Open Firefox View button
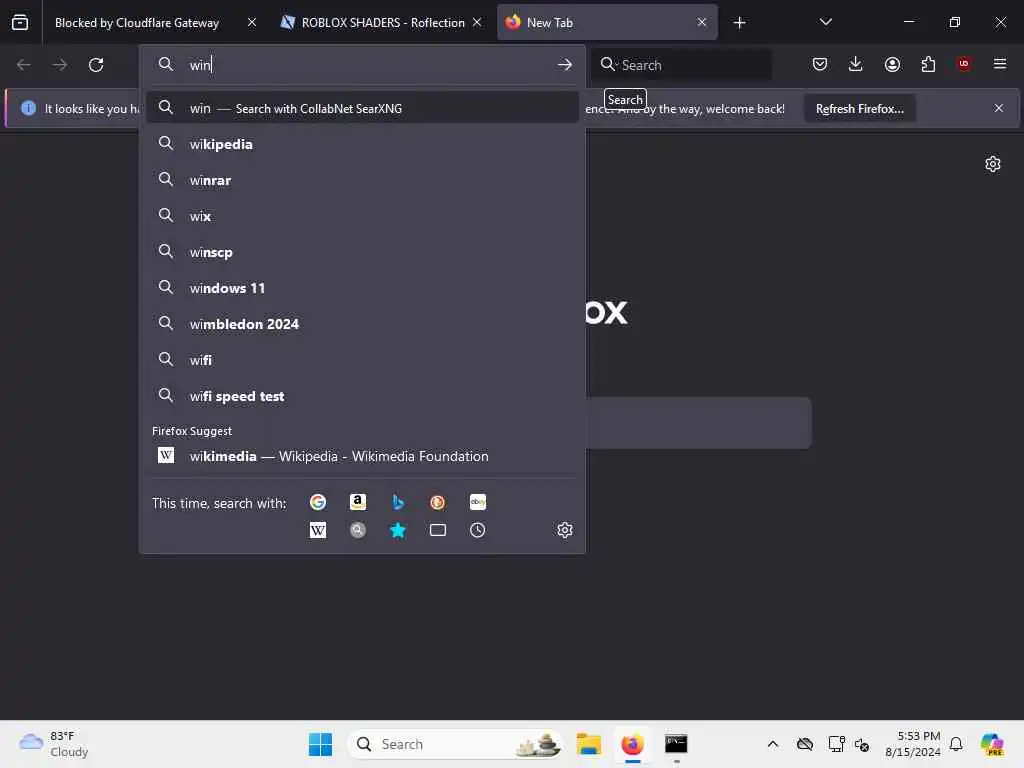Viewport: 1024px width, 768px height. (x=20, y=22)
